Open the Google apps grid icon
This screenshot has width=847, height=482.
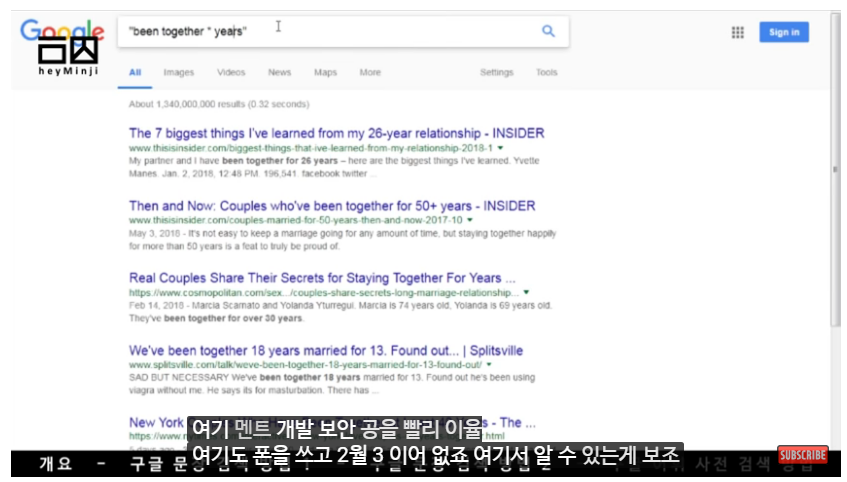737,32
